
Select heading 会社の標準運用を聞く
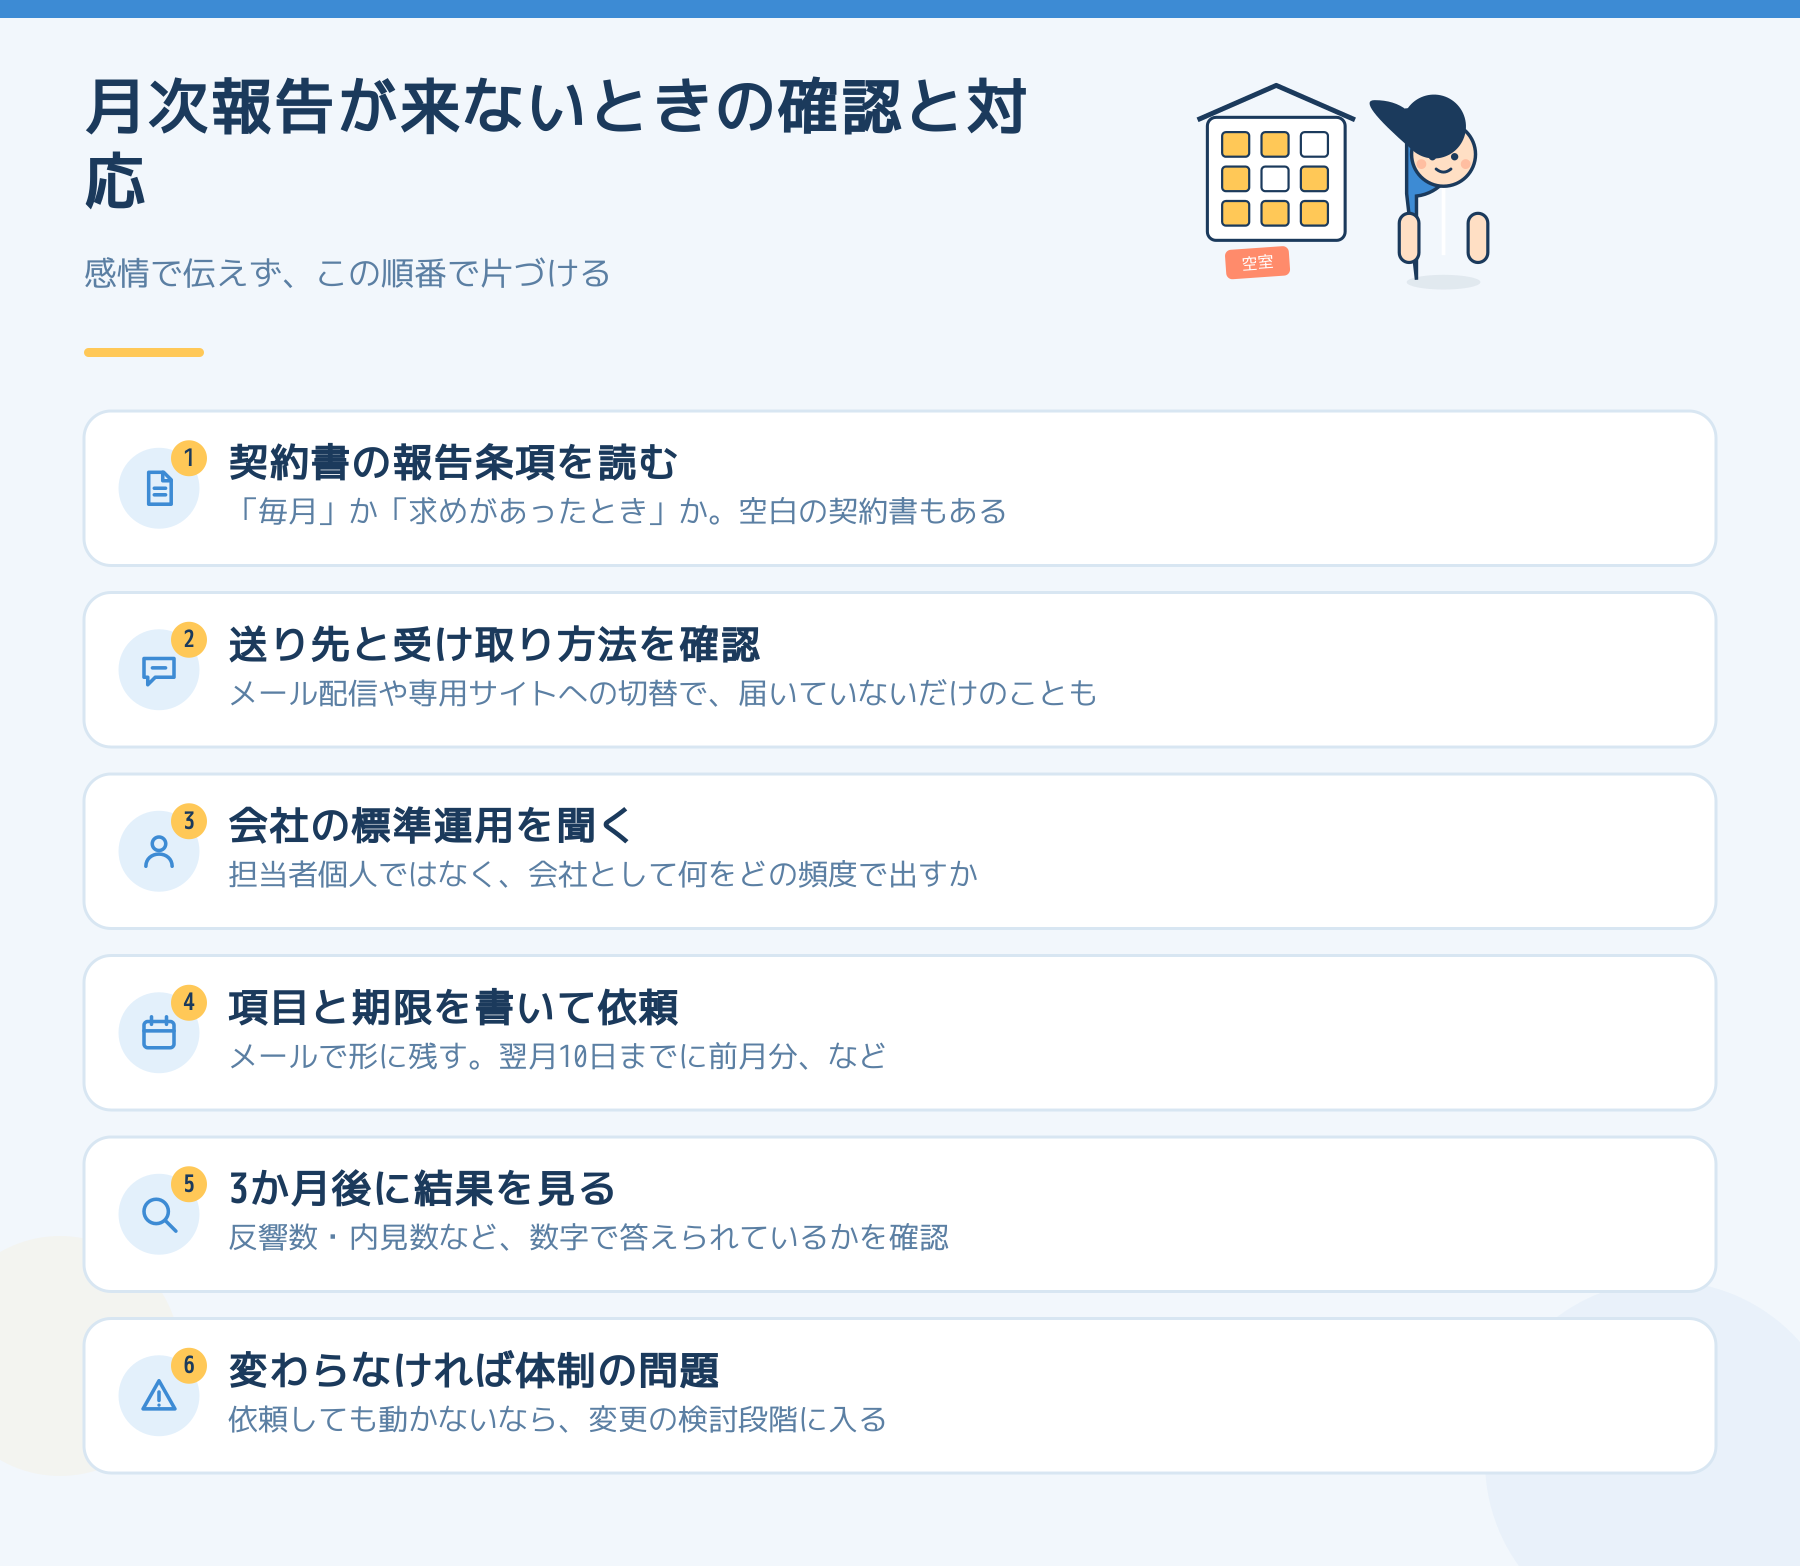point(432,826)
